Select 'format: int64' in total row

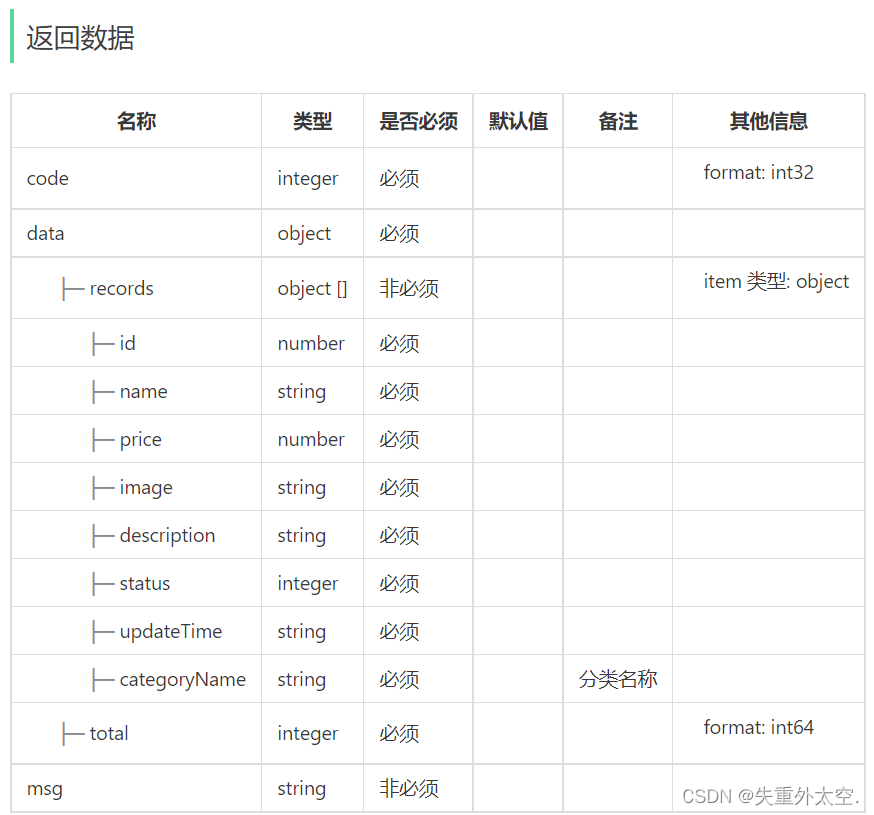(759, 727)
